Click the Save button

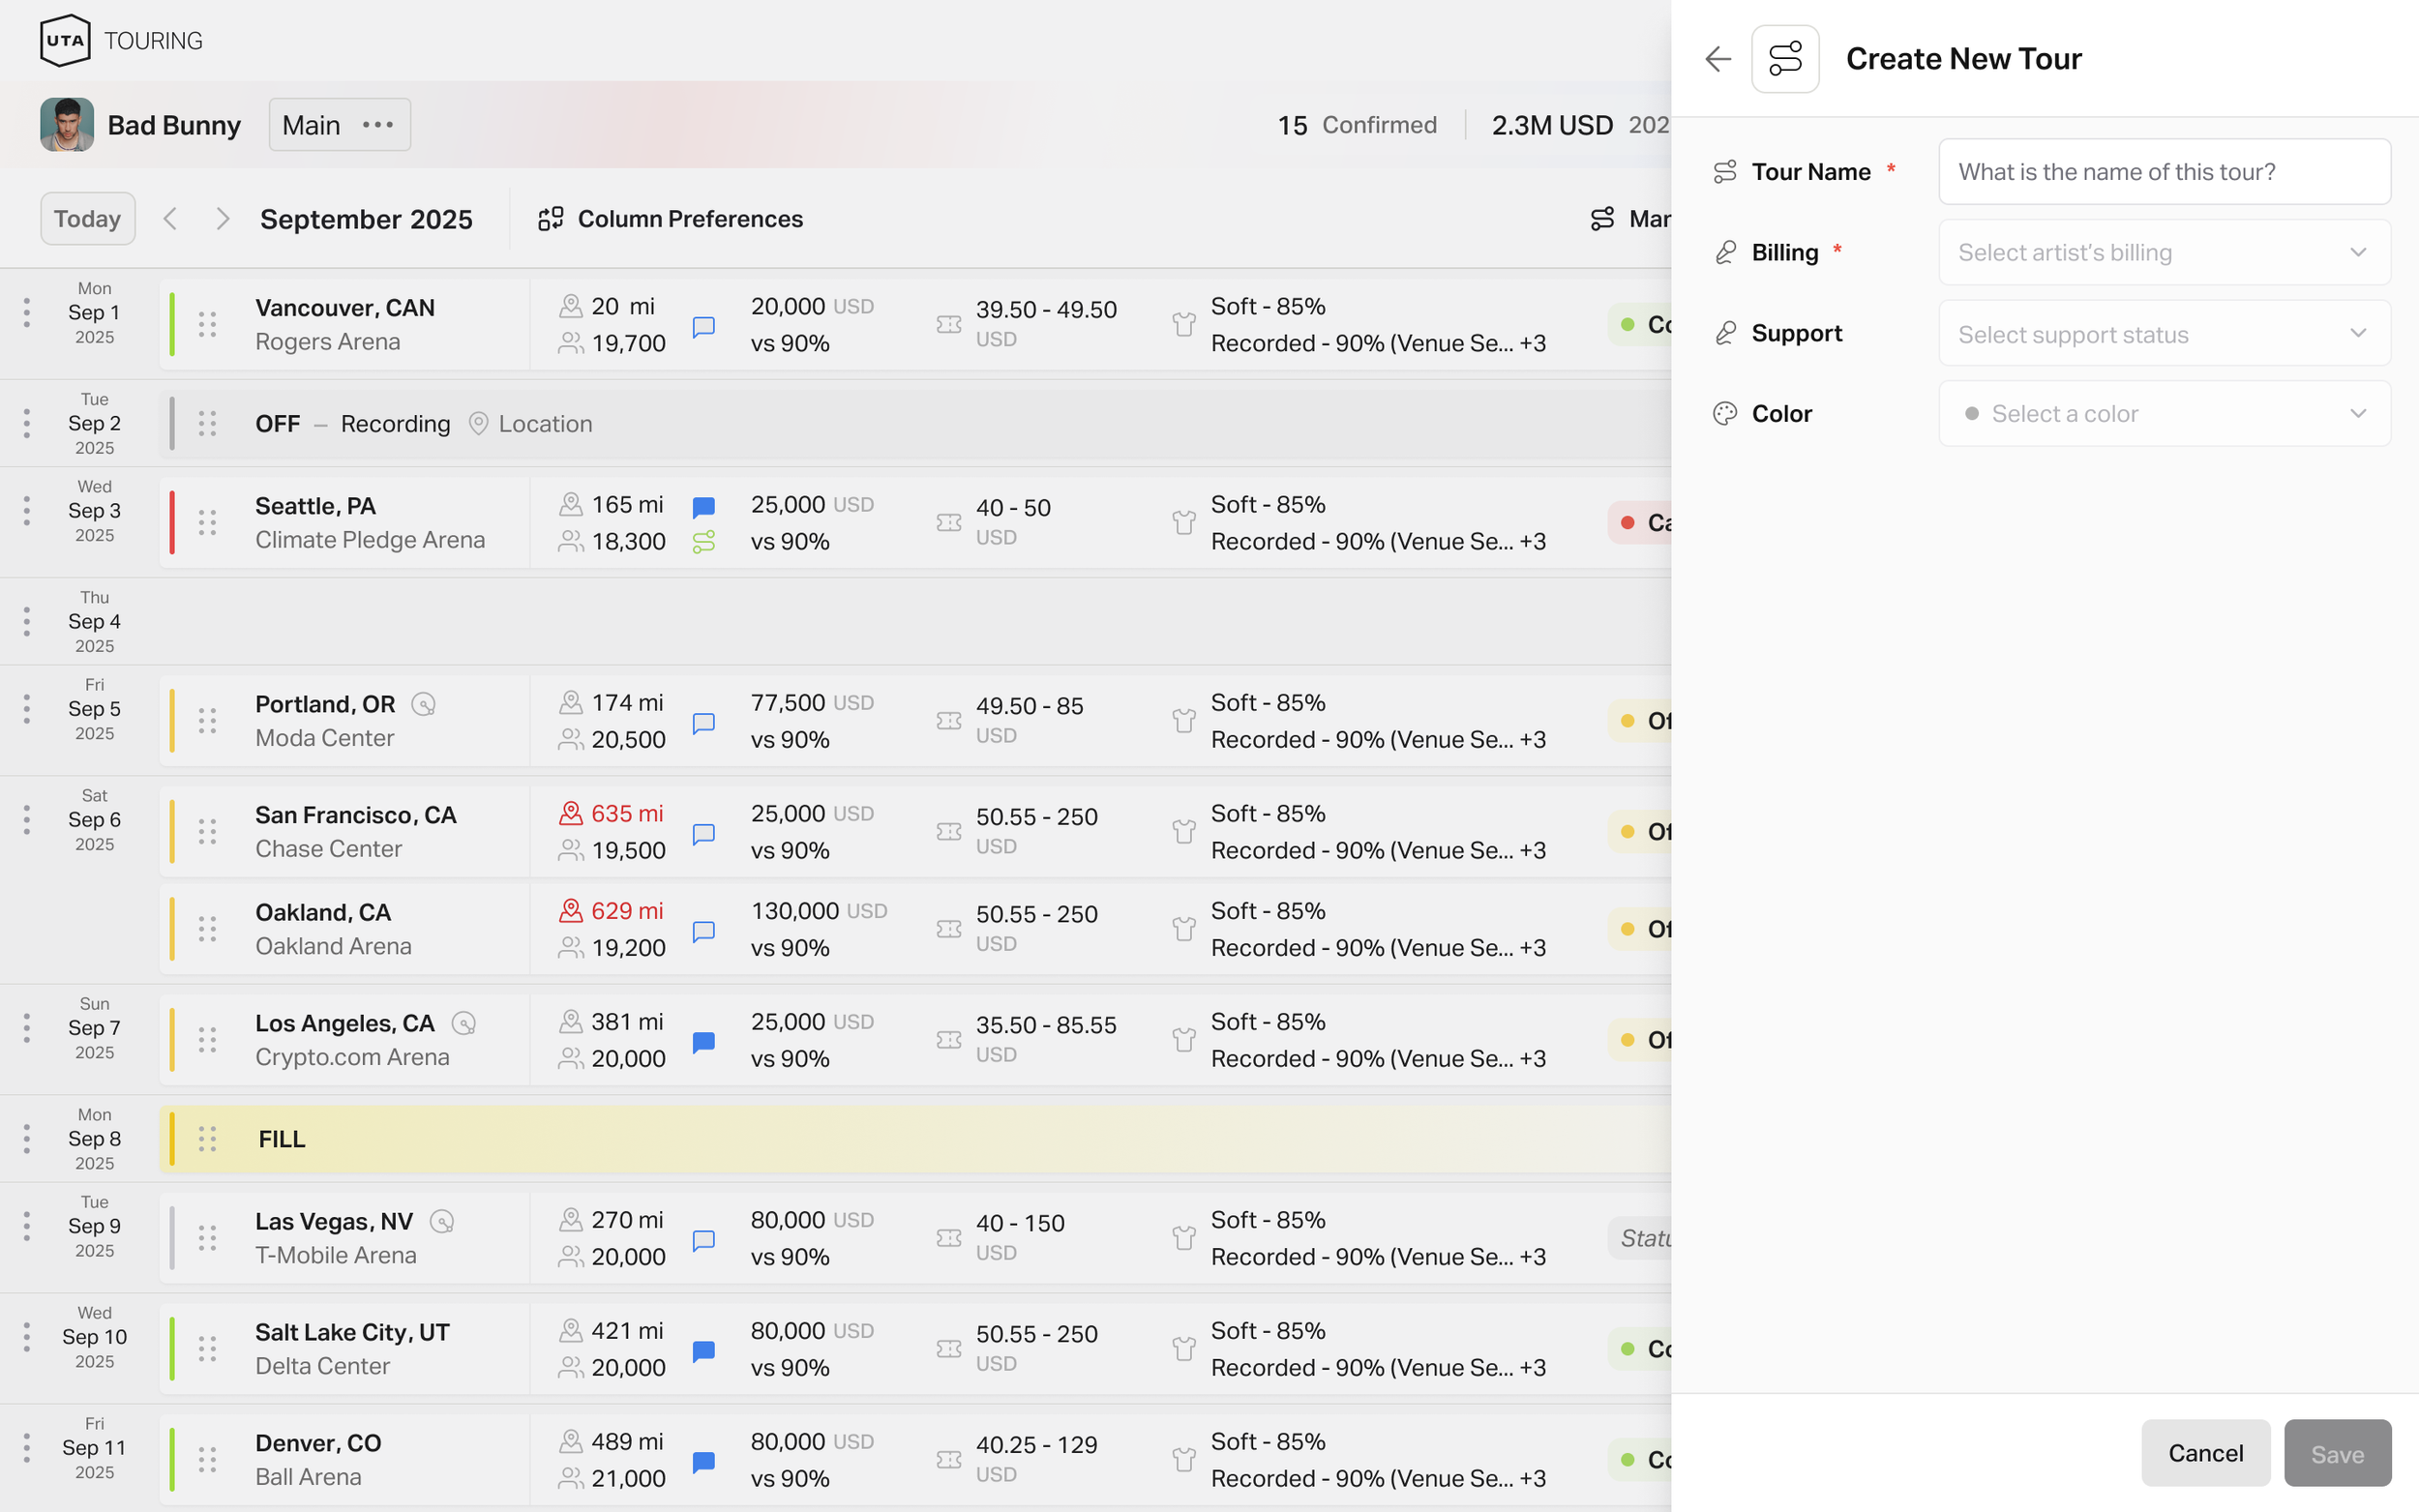click(x=2336, y=1453)
